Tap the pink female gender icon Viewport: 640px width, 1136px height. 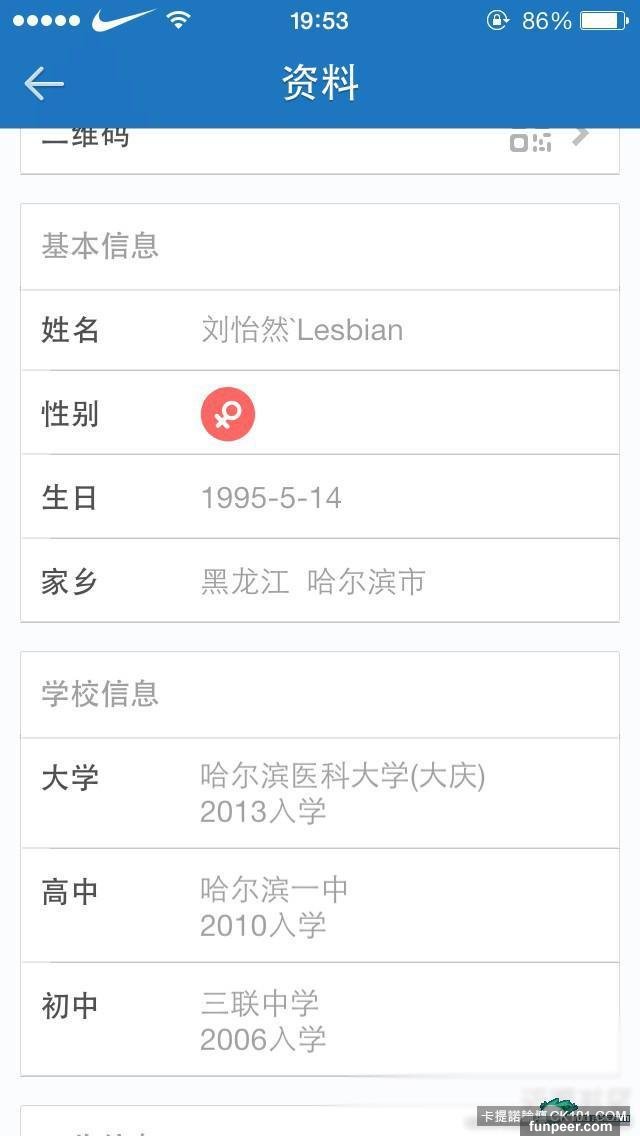pos(228,413)
